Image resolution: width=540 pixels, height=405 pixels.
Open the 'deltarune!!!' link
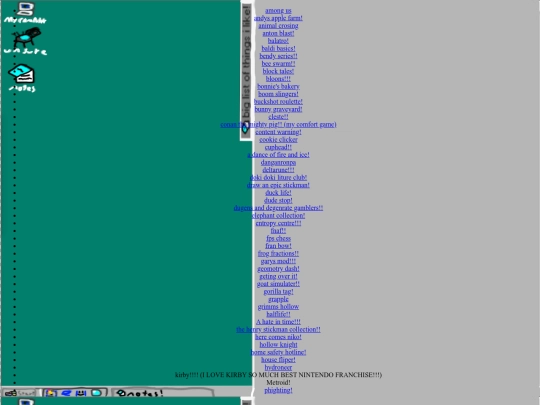(x=278, y=170)
